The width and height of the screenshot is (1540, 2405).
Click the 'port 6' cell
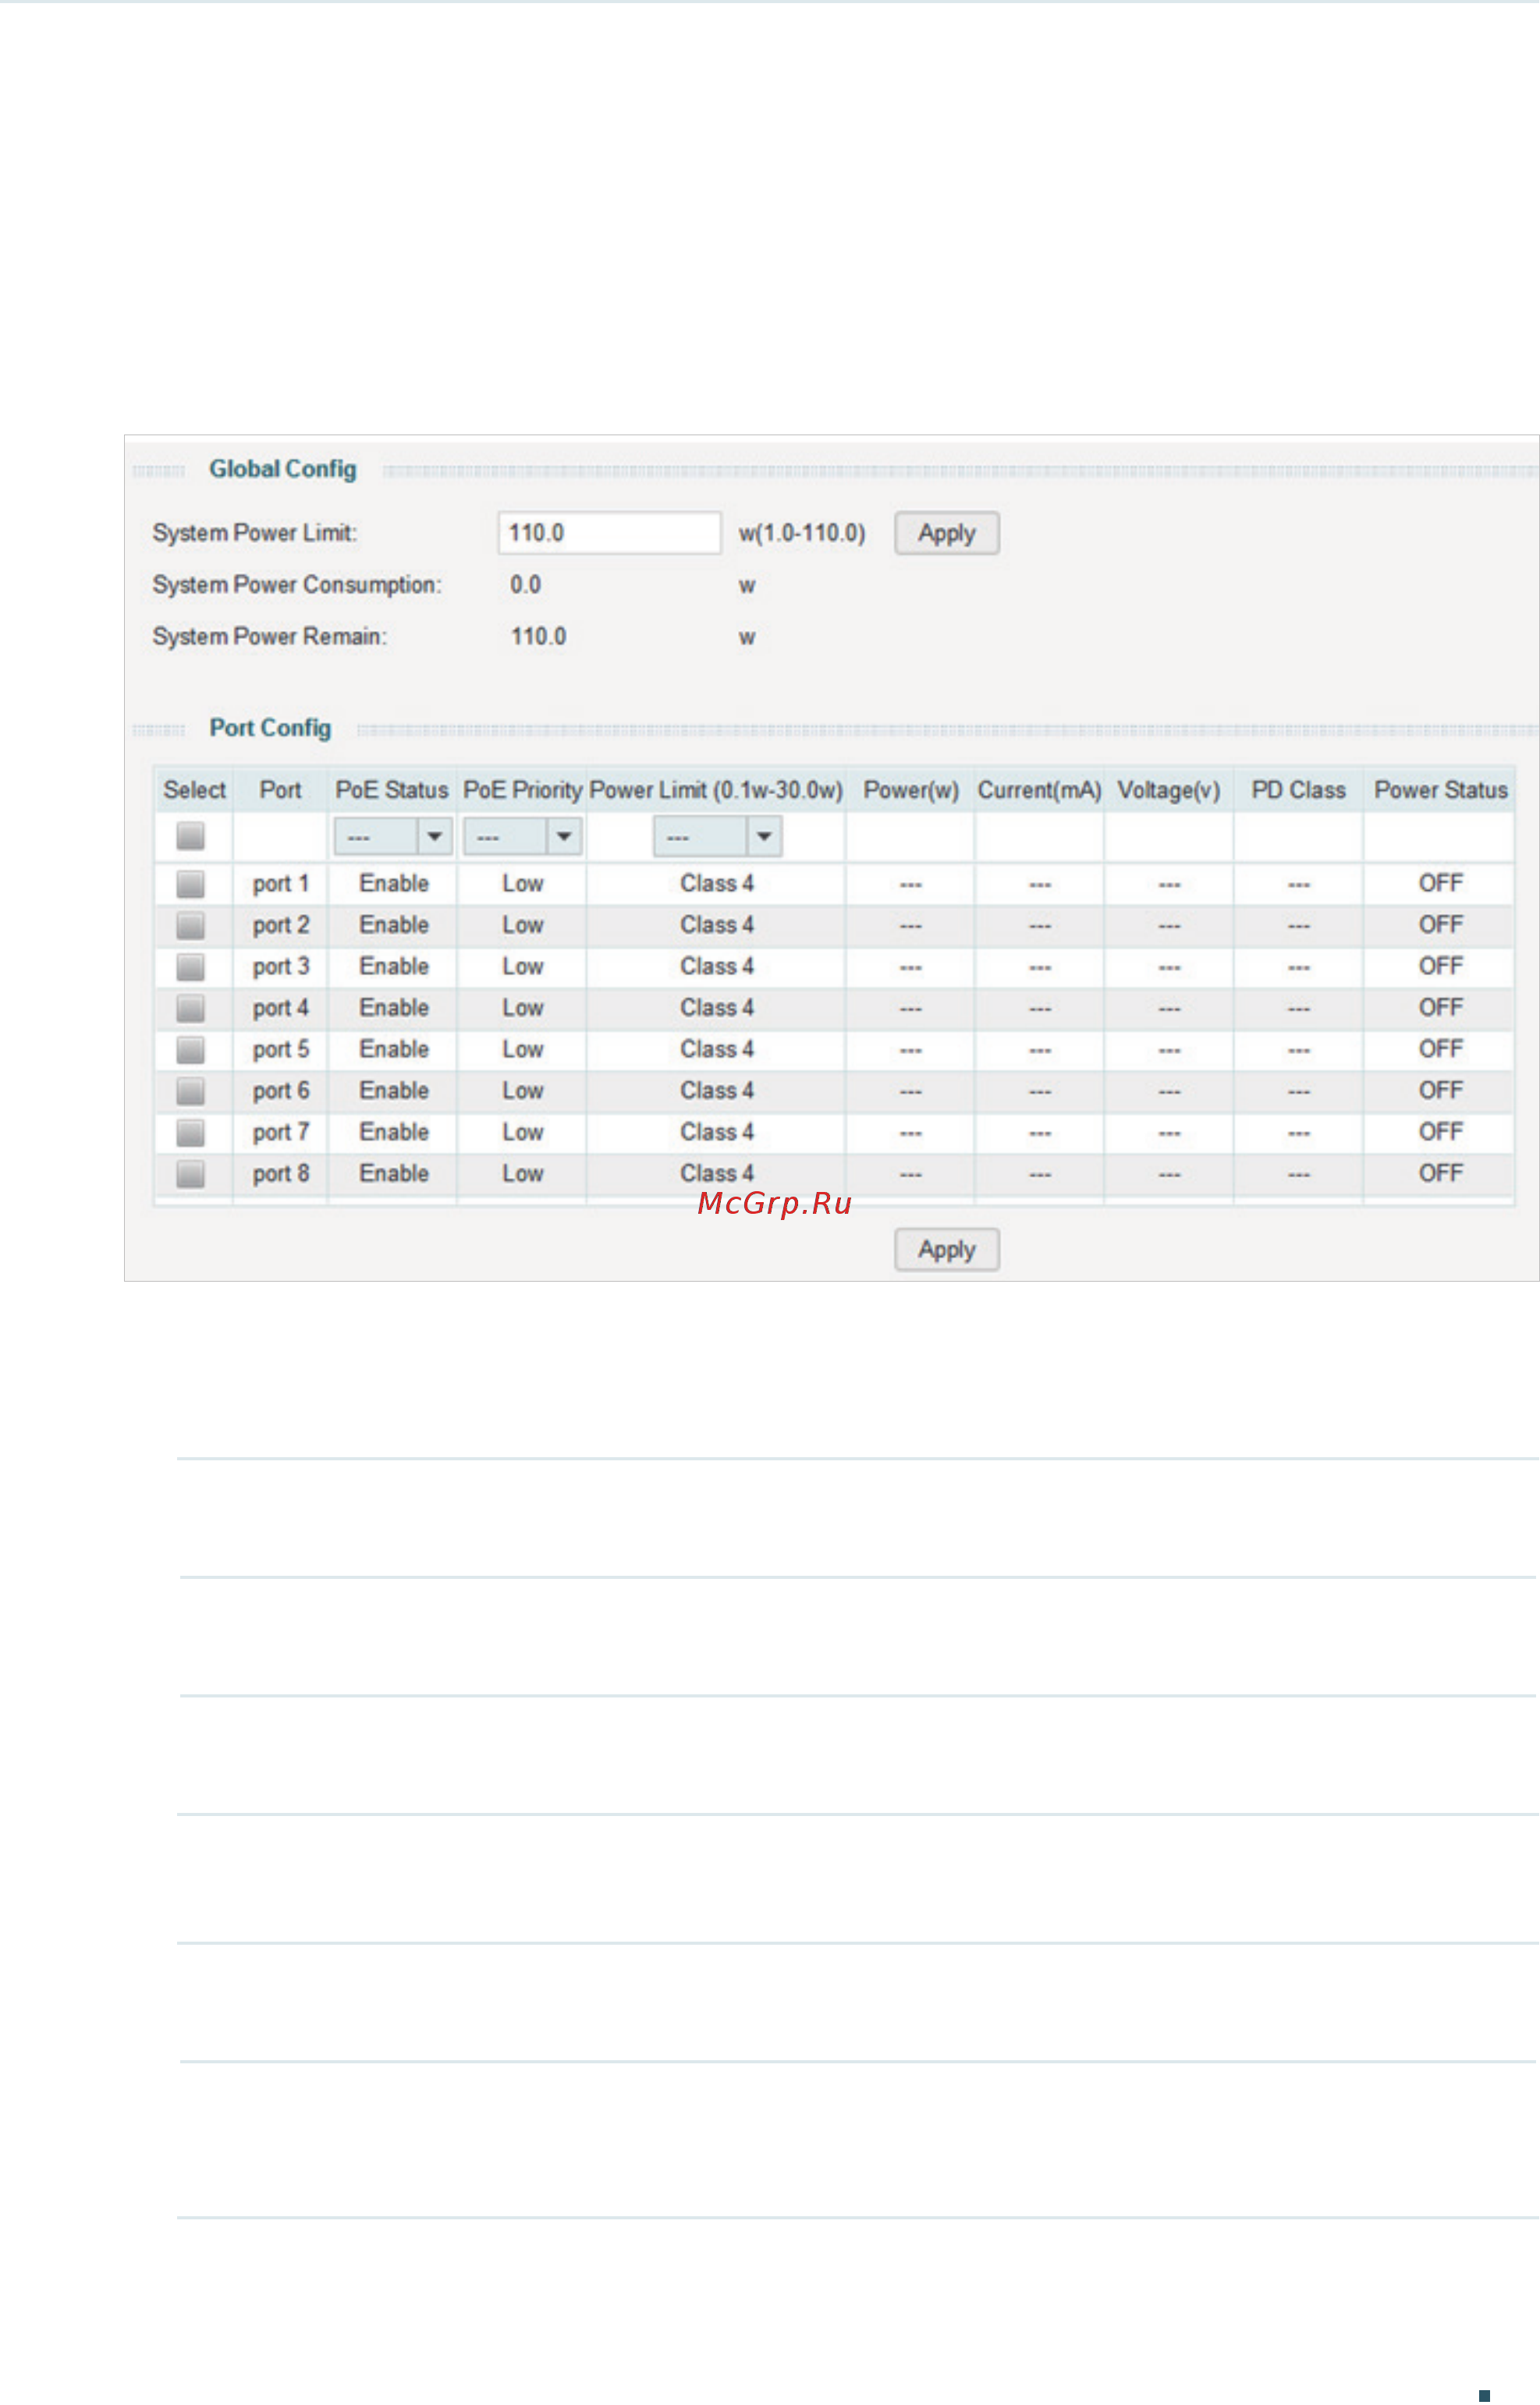tap(281, 1091)
